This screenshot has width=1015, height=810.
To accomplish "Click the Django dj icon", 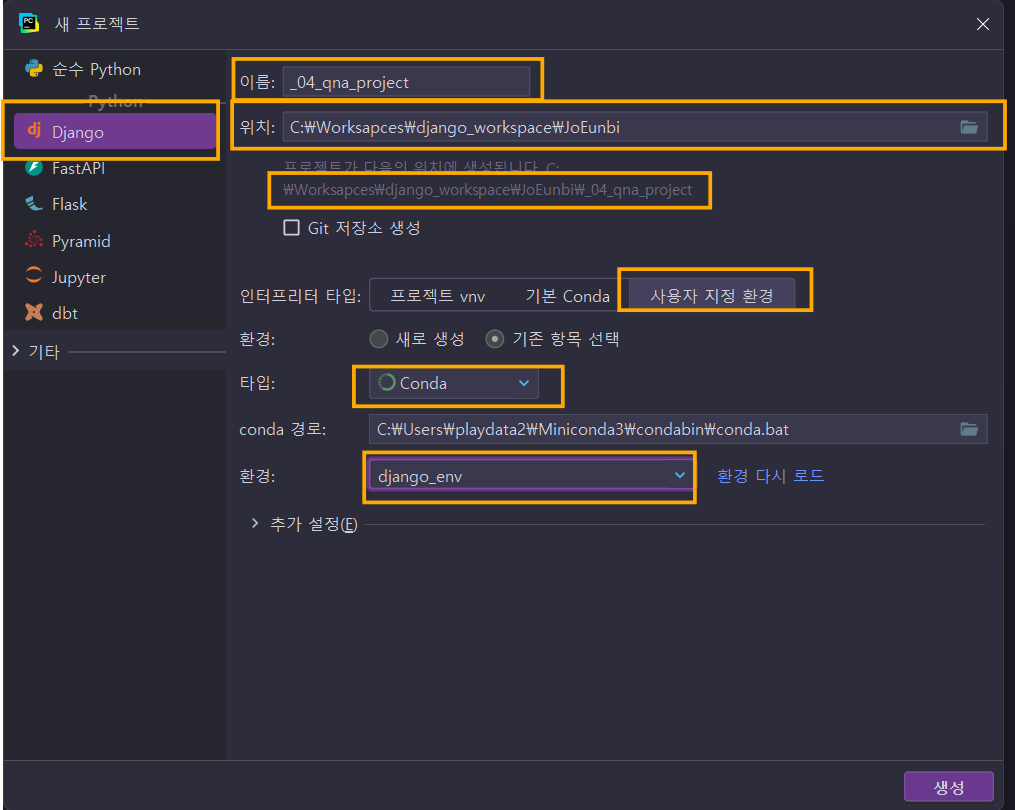I will click(34, 130).
